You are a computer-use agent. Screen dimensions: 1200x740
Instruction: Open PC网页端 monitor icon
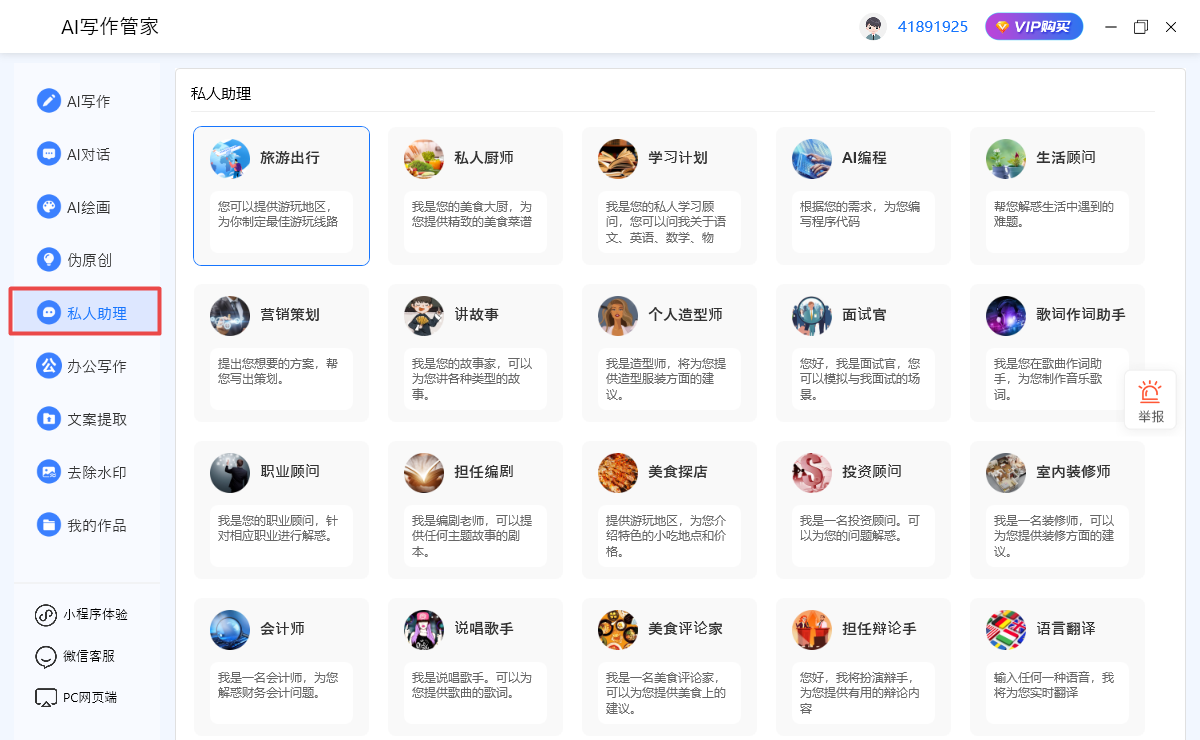pos(45,697)
